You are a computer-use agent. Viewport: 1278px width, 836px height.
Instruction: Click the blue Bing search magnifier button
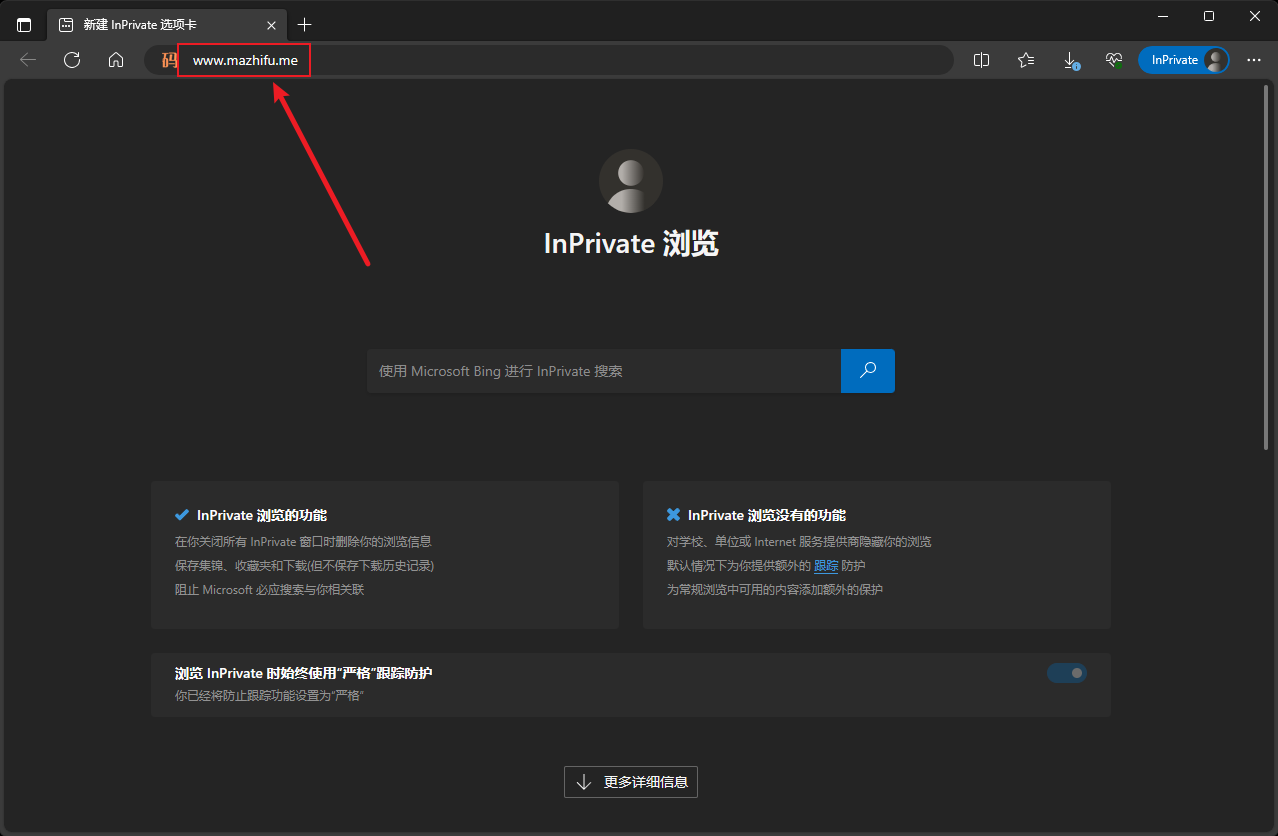click(x=868, y=371)
